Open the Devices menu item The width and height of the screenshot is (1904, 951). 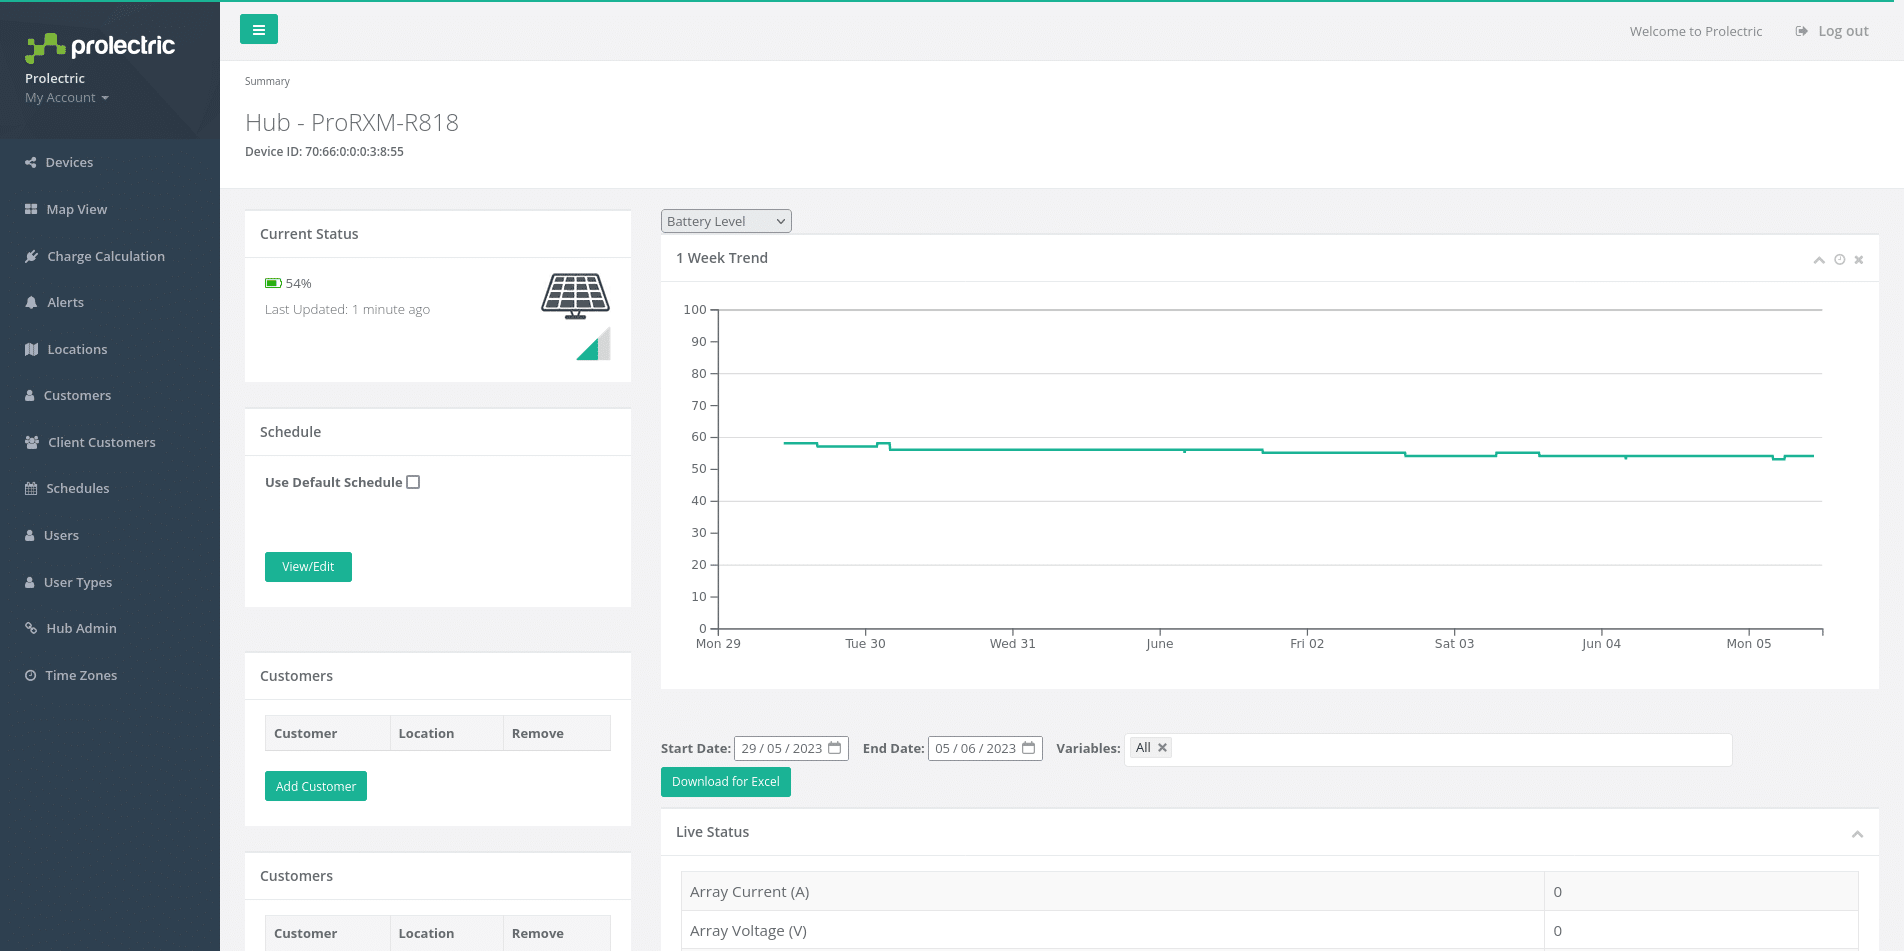click(x=69, y=162)
